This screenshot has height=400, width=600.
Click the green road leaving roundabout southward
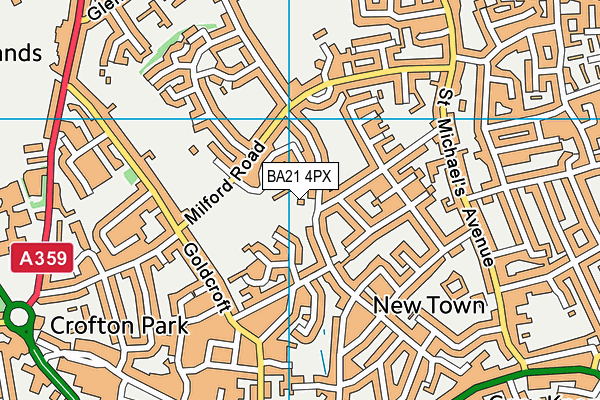point(54,366)
